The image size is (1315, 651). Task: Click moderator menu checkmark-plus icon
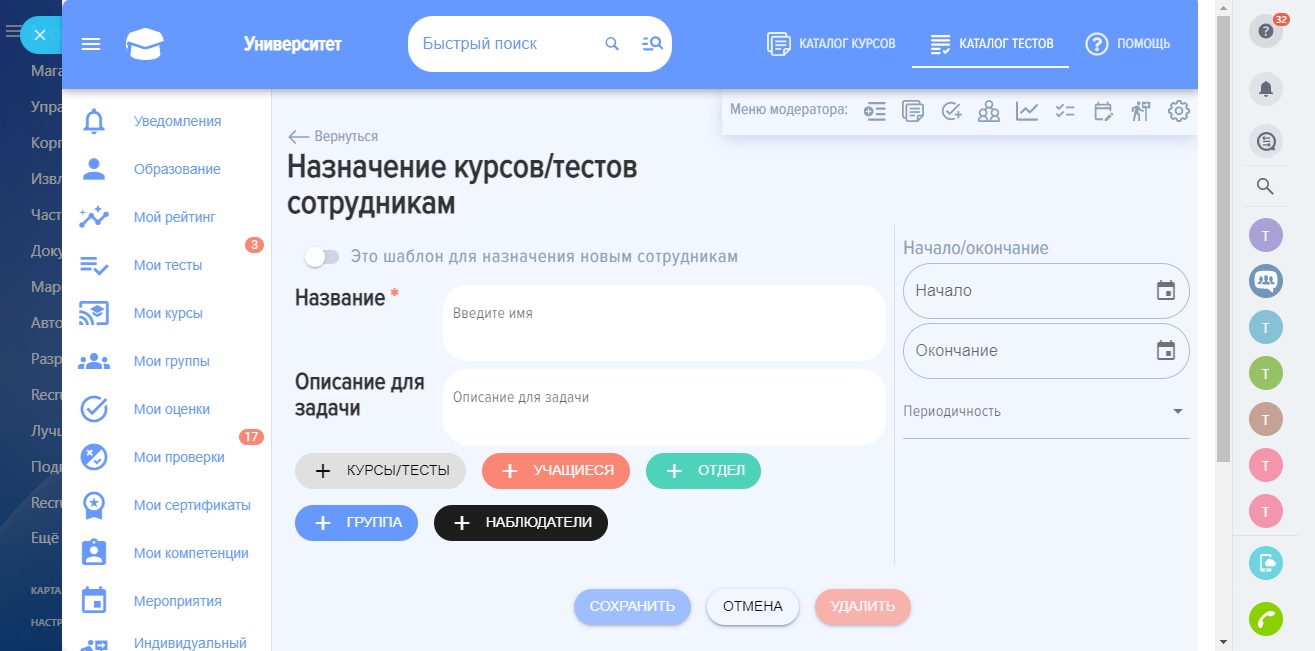pyautogui.click(x=951, y=111)
